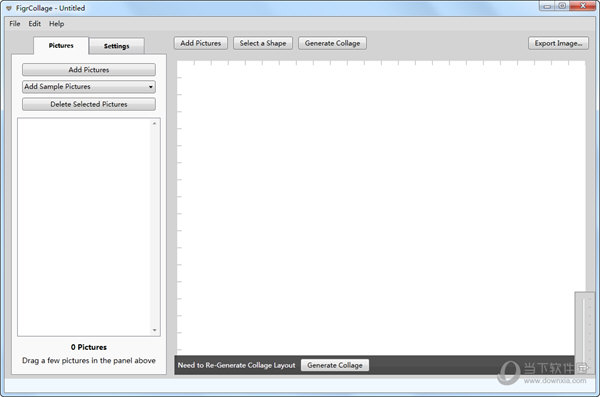Click the white collage canvas area
Viewport: 600px width, 397px height.
point(381,208)
